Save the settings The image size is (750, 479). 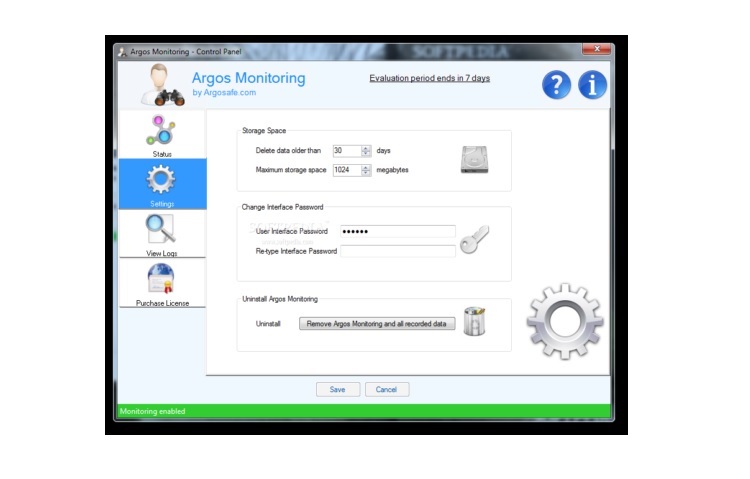tap(337, 390)
